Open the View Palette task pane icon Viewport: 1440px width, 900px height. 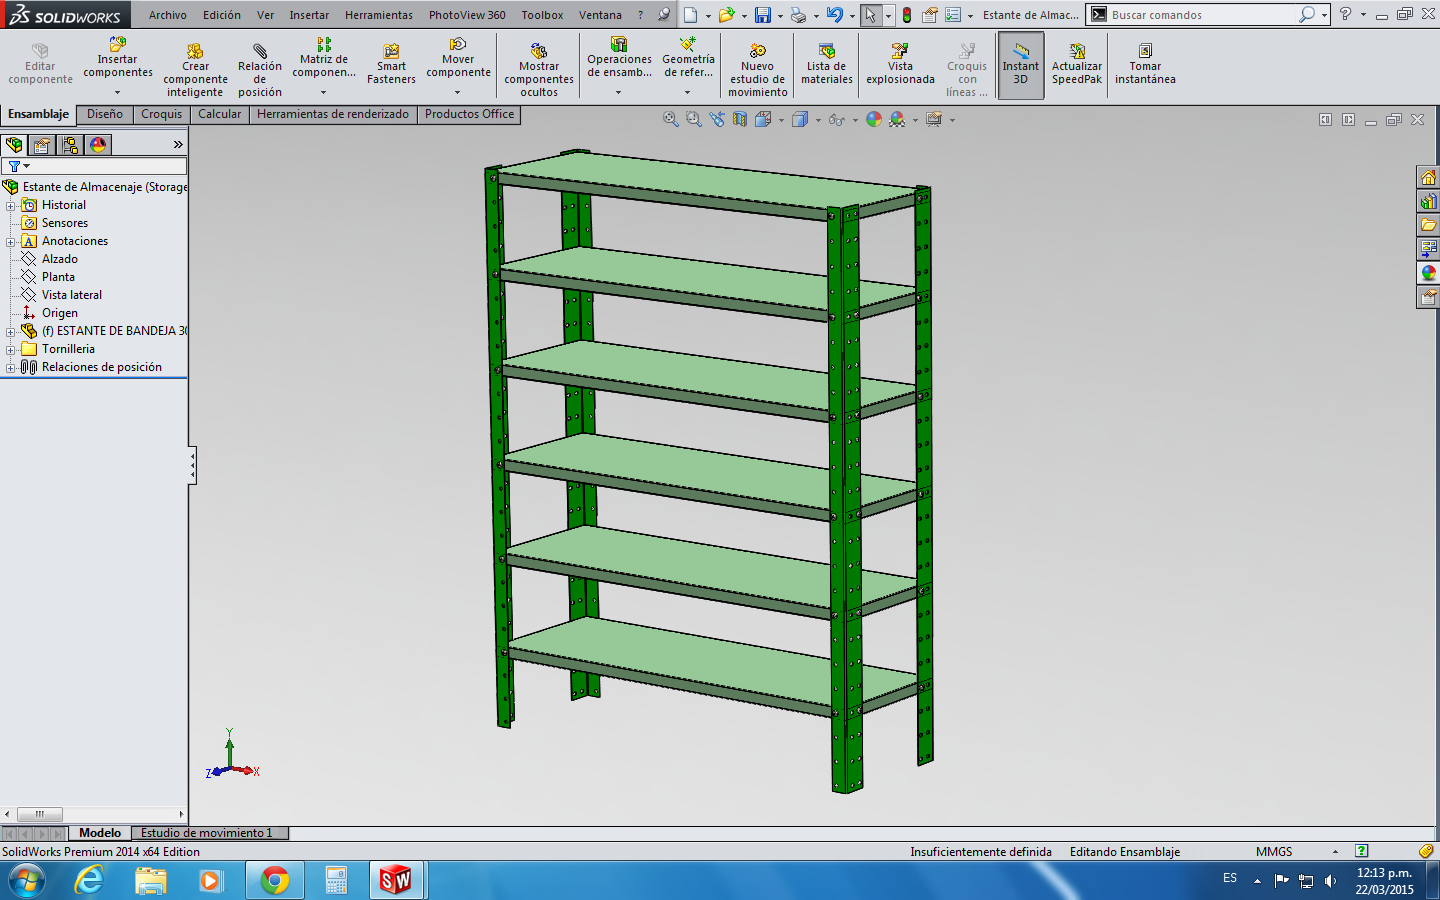click(1428, 249)
